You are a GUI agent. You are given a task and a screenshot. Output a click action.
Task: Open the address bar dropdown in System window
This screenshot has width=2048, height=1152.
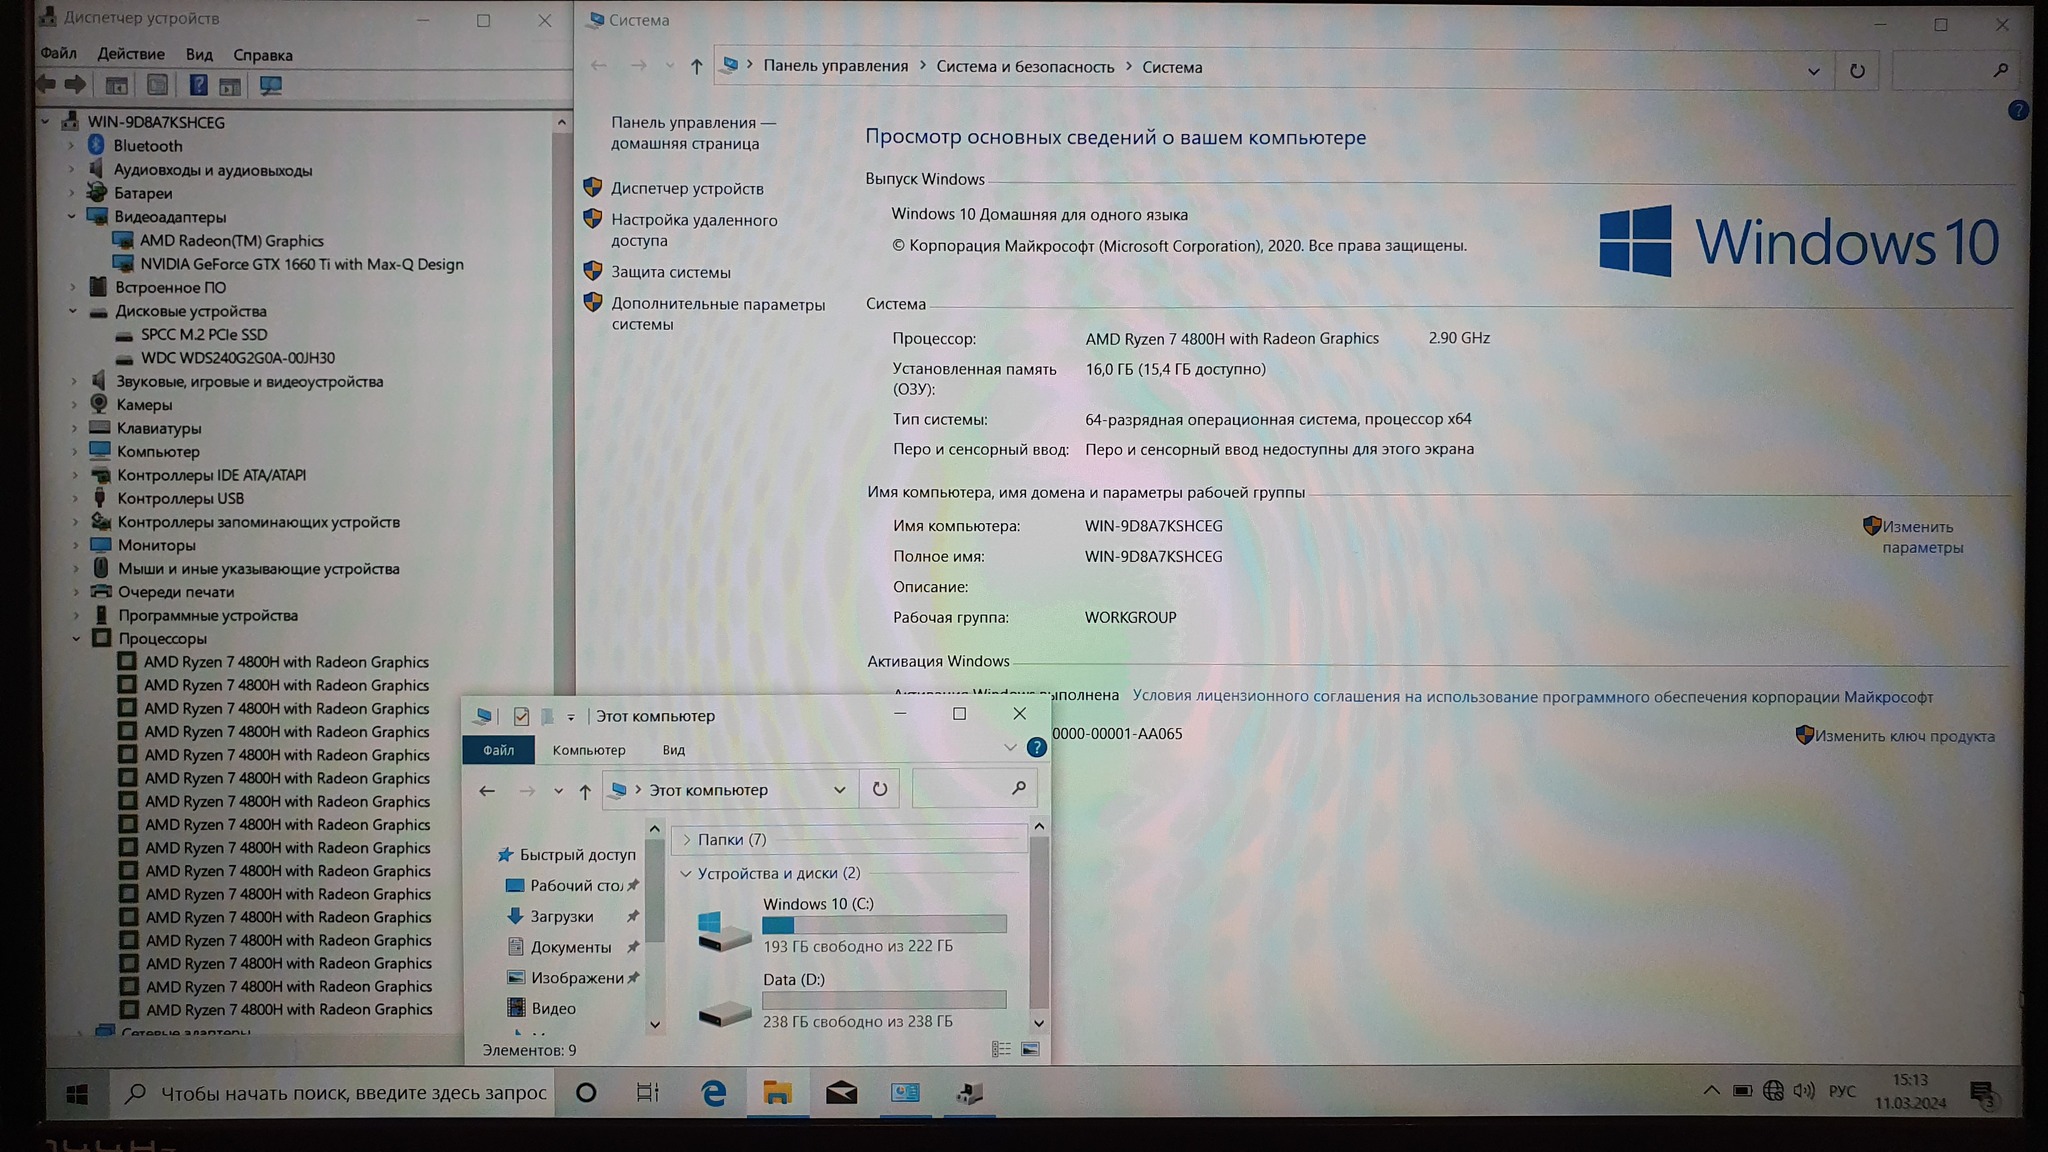pyautogui.click(x=1813, y=71)
